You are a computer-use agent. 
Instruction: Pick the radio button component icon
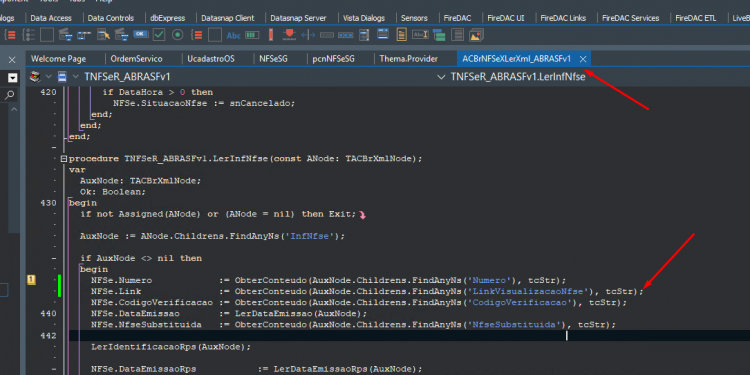pos(177,35)
